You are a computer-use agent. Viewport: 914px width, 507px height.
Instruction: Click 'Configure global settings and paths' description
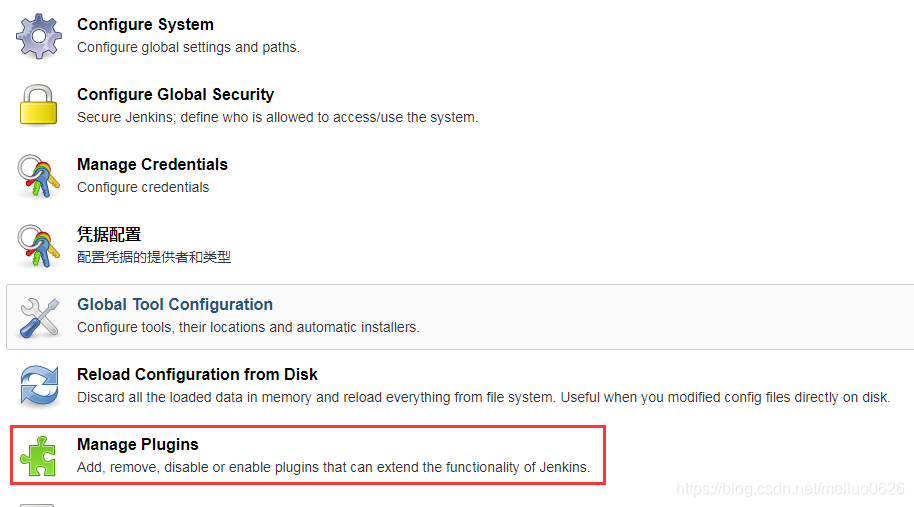pos(188,47)
